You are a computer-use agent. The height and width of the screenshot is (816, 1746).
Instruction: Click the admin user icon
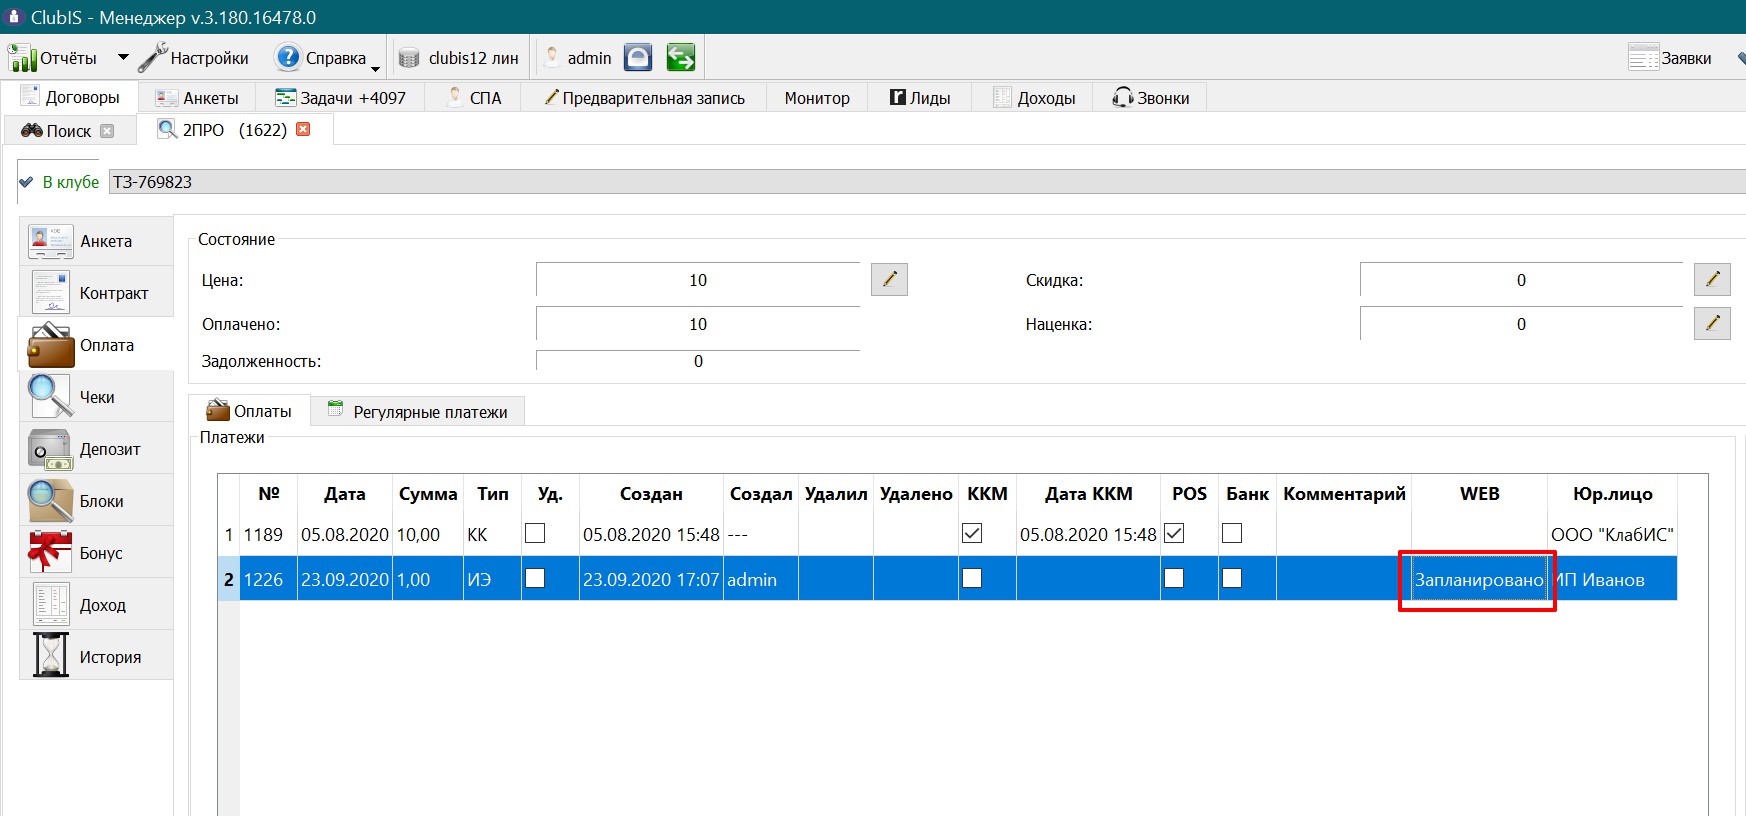[x=552, y=58]
